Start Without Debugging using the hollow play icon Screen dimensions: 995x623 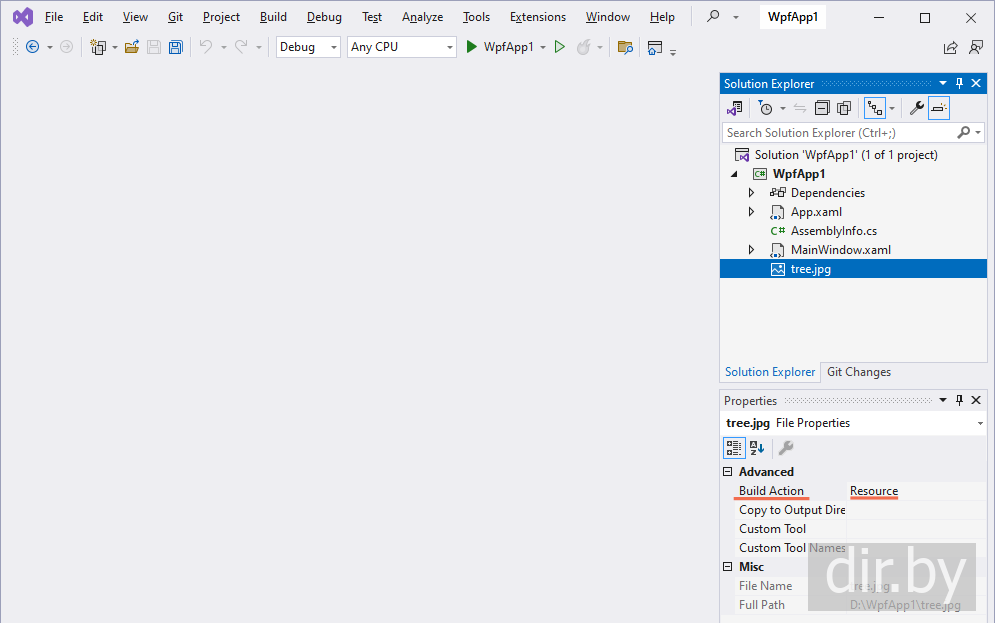tap(560, 47)
